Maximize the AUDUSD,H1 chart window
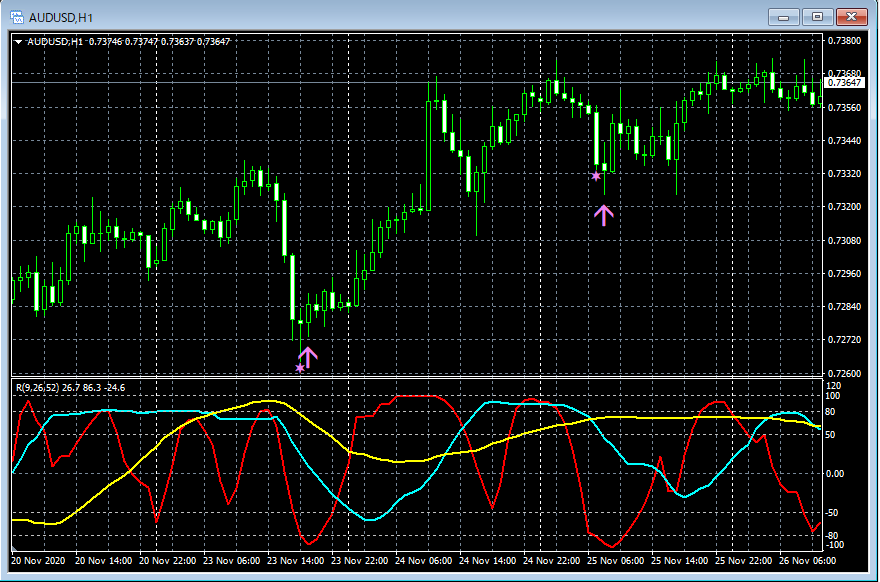The height and width of the screenshot is (582, 880). click(x=817, y=16)
